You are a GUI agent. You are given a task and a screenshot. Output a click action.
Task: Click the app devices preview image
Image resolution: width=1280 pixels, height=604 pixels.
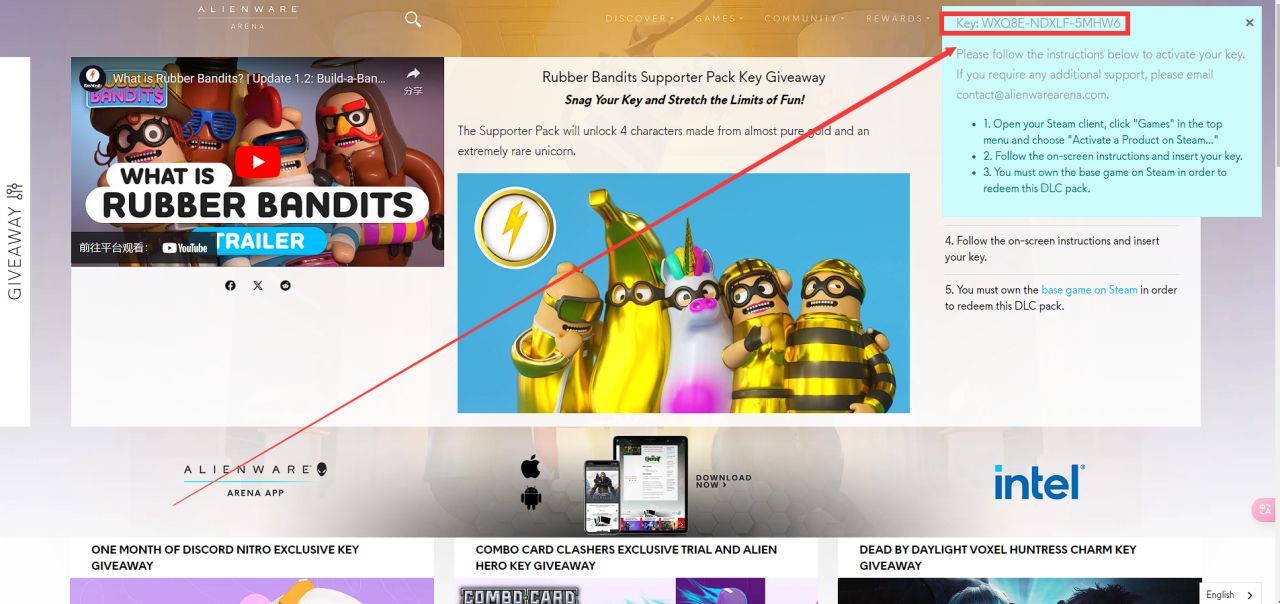636,484
